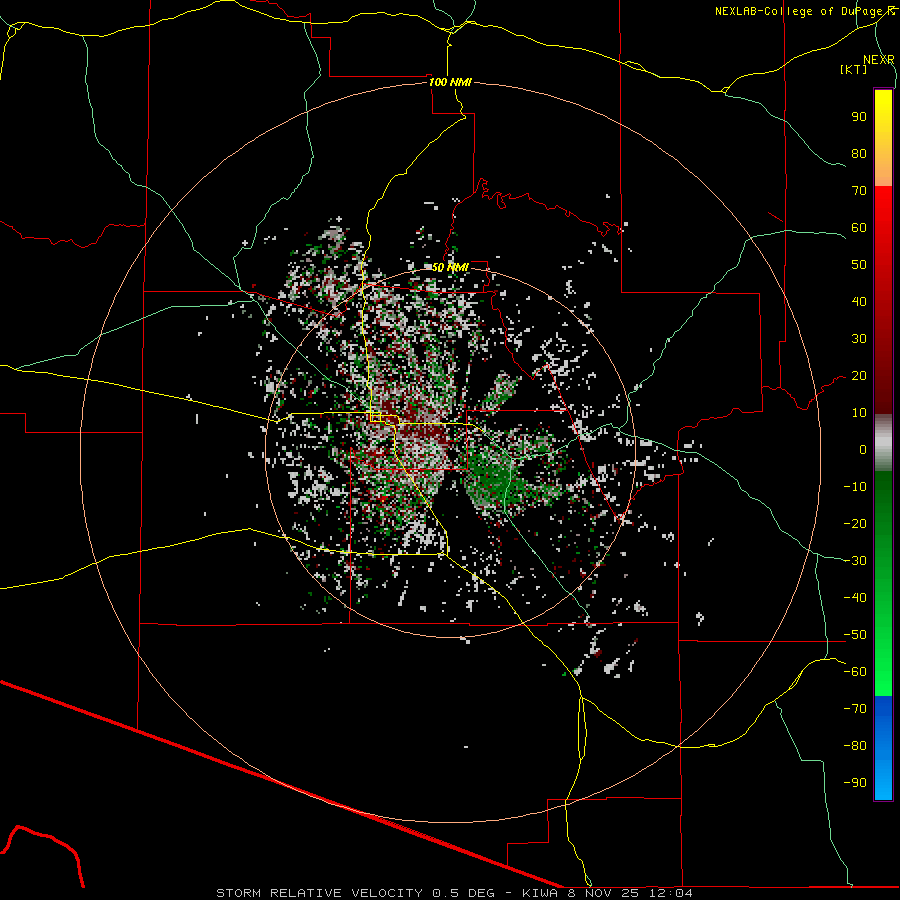Image resolution: width=900 pixels, height=900 pixels.
Task: Select the "60" value on velocity scale
Action: [859, 227]
